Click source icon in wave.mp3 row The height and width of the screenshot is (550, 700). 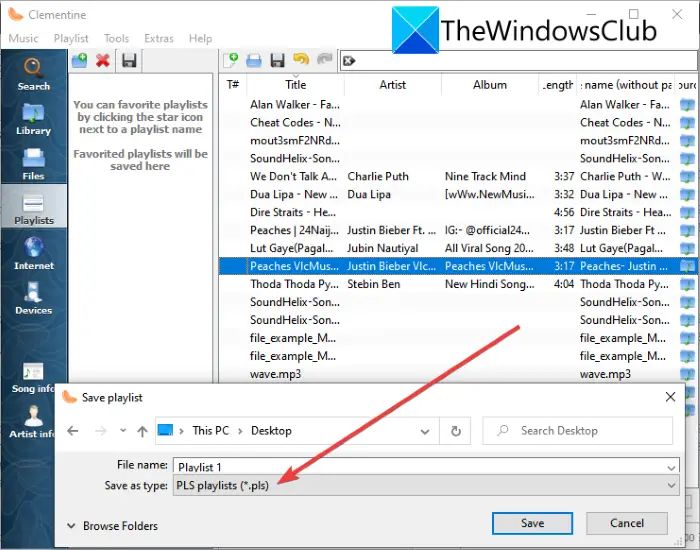pyautogui.click(x=687, y=374)
